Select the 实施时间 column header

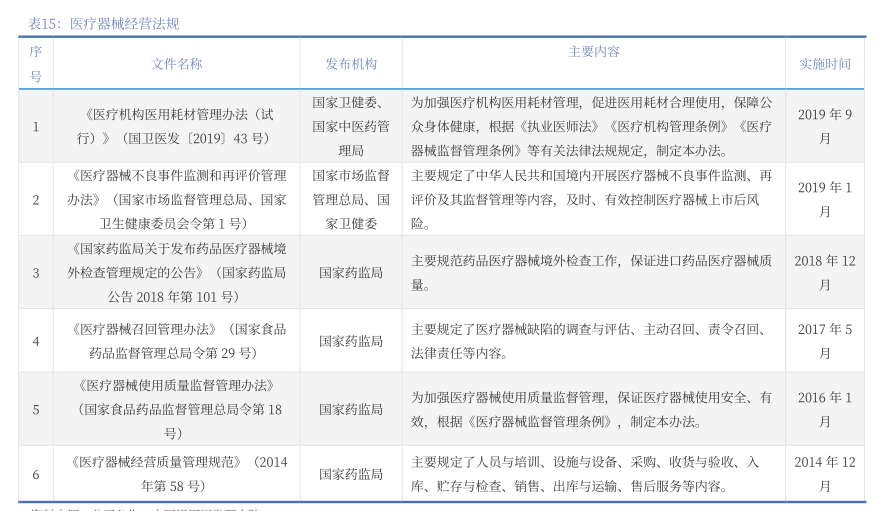[824, 63]
